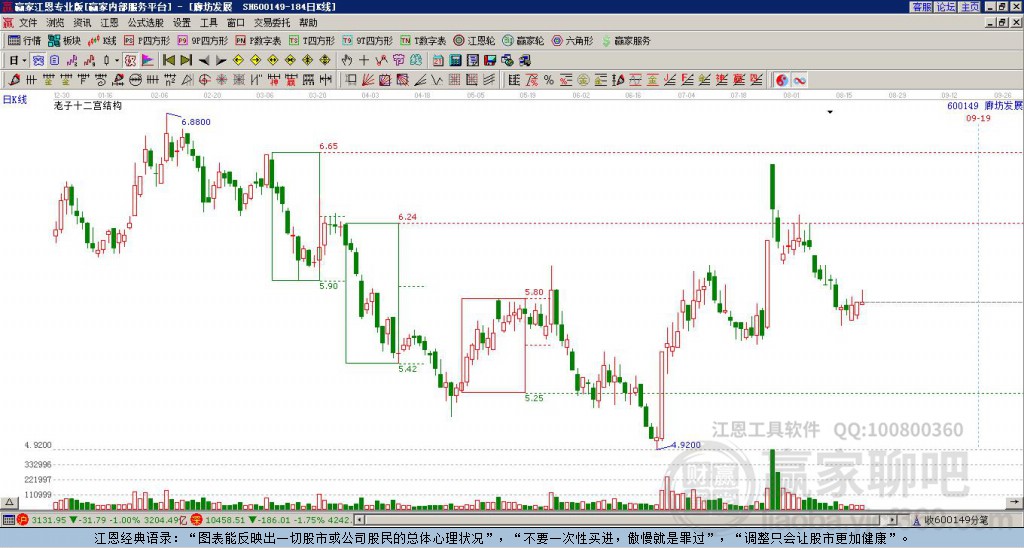Click the 收600149分笔 status entry

tap(956, 520)
